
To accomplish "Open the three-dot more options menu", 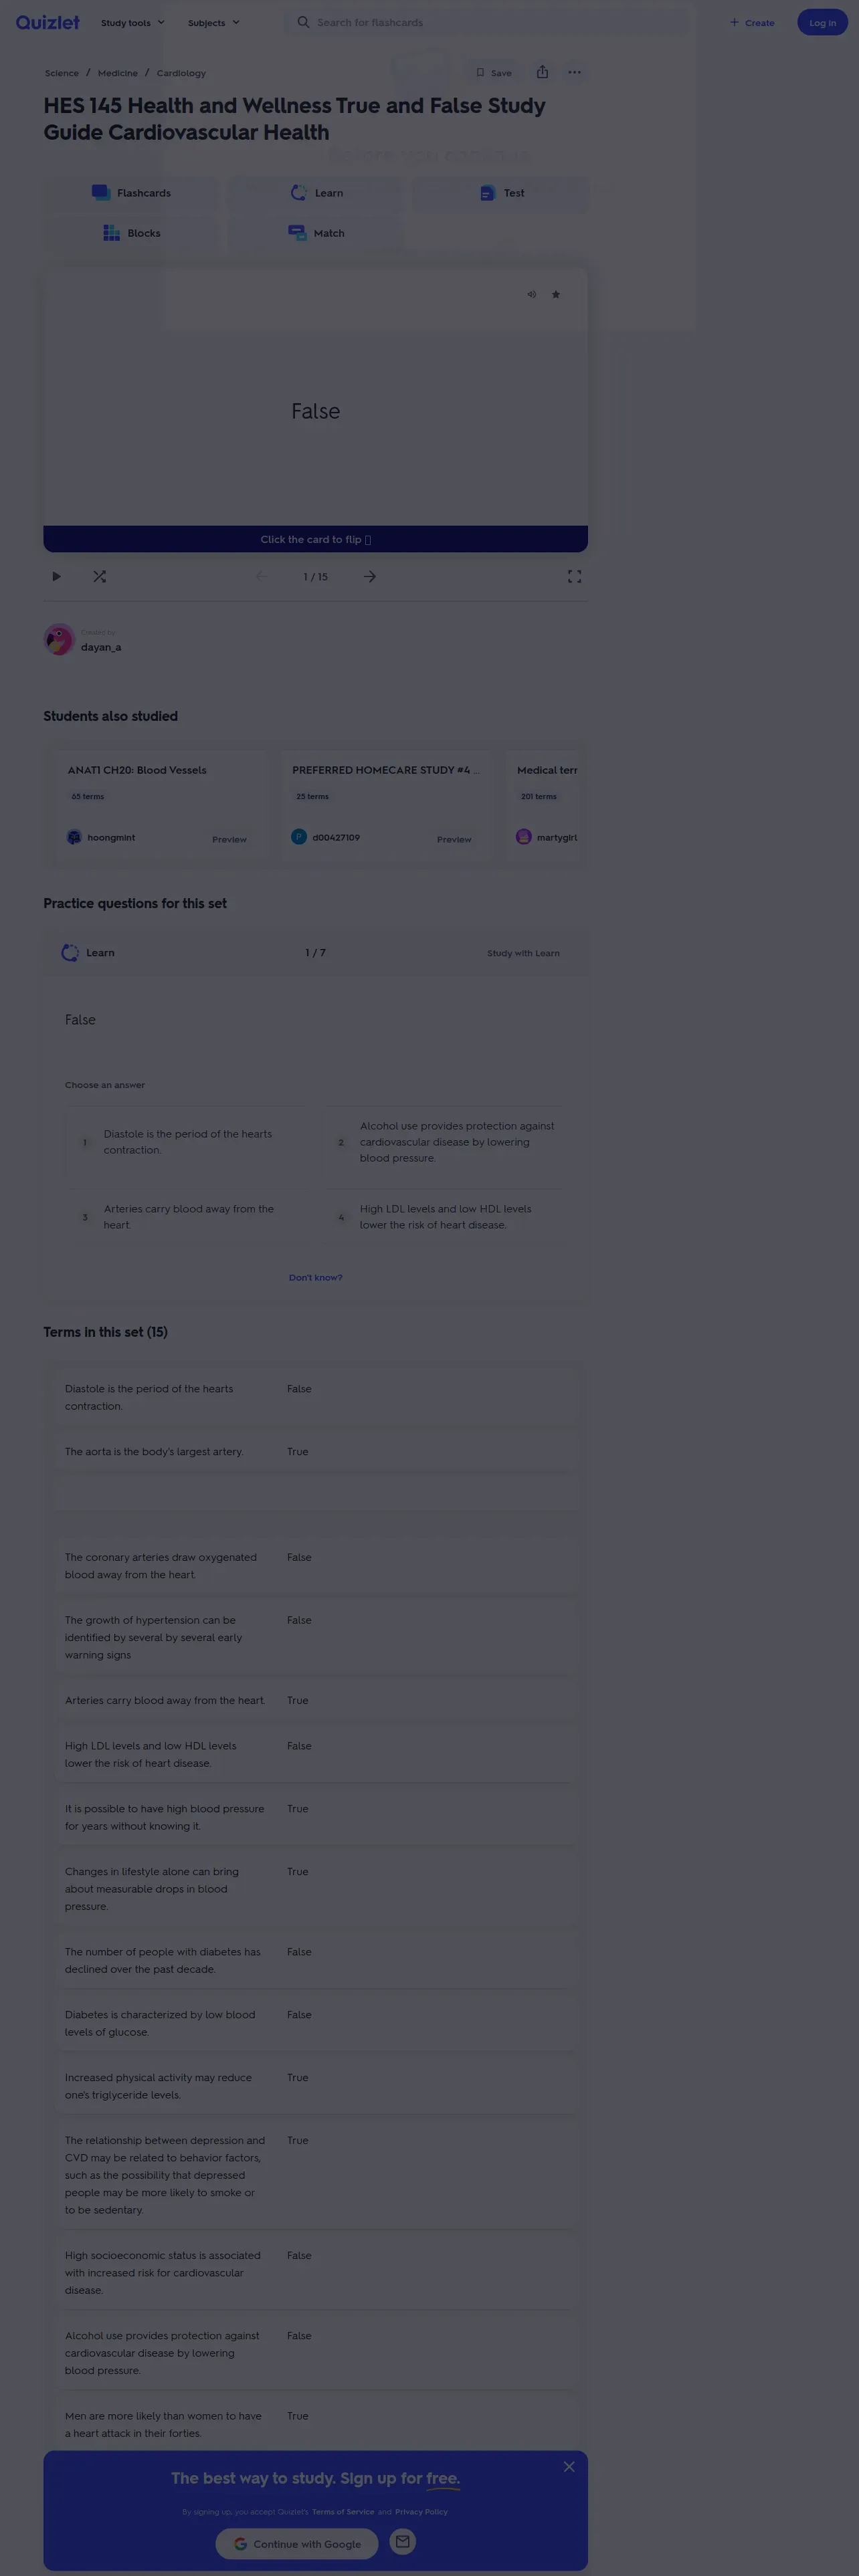I will [x=574, y=72].
